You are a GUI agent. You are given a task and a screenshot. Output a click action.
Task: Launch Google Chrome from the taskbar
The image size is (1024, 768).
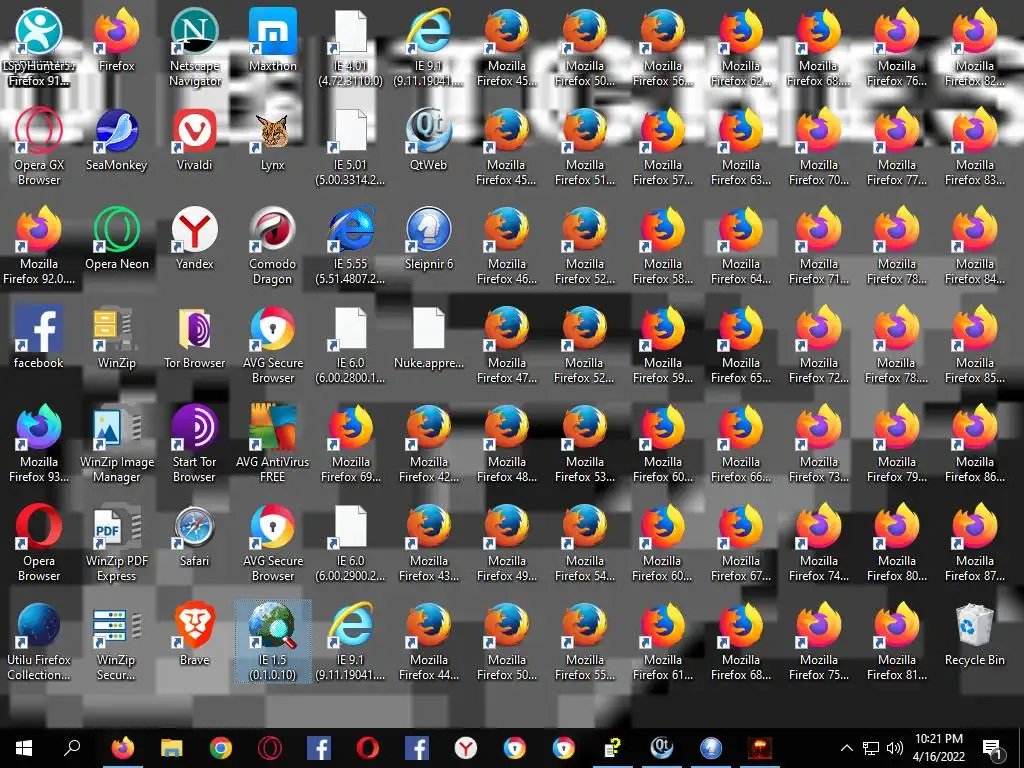pos(221,748)
